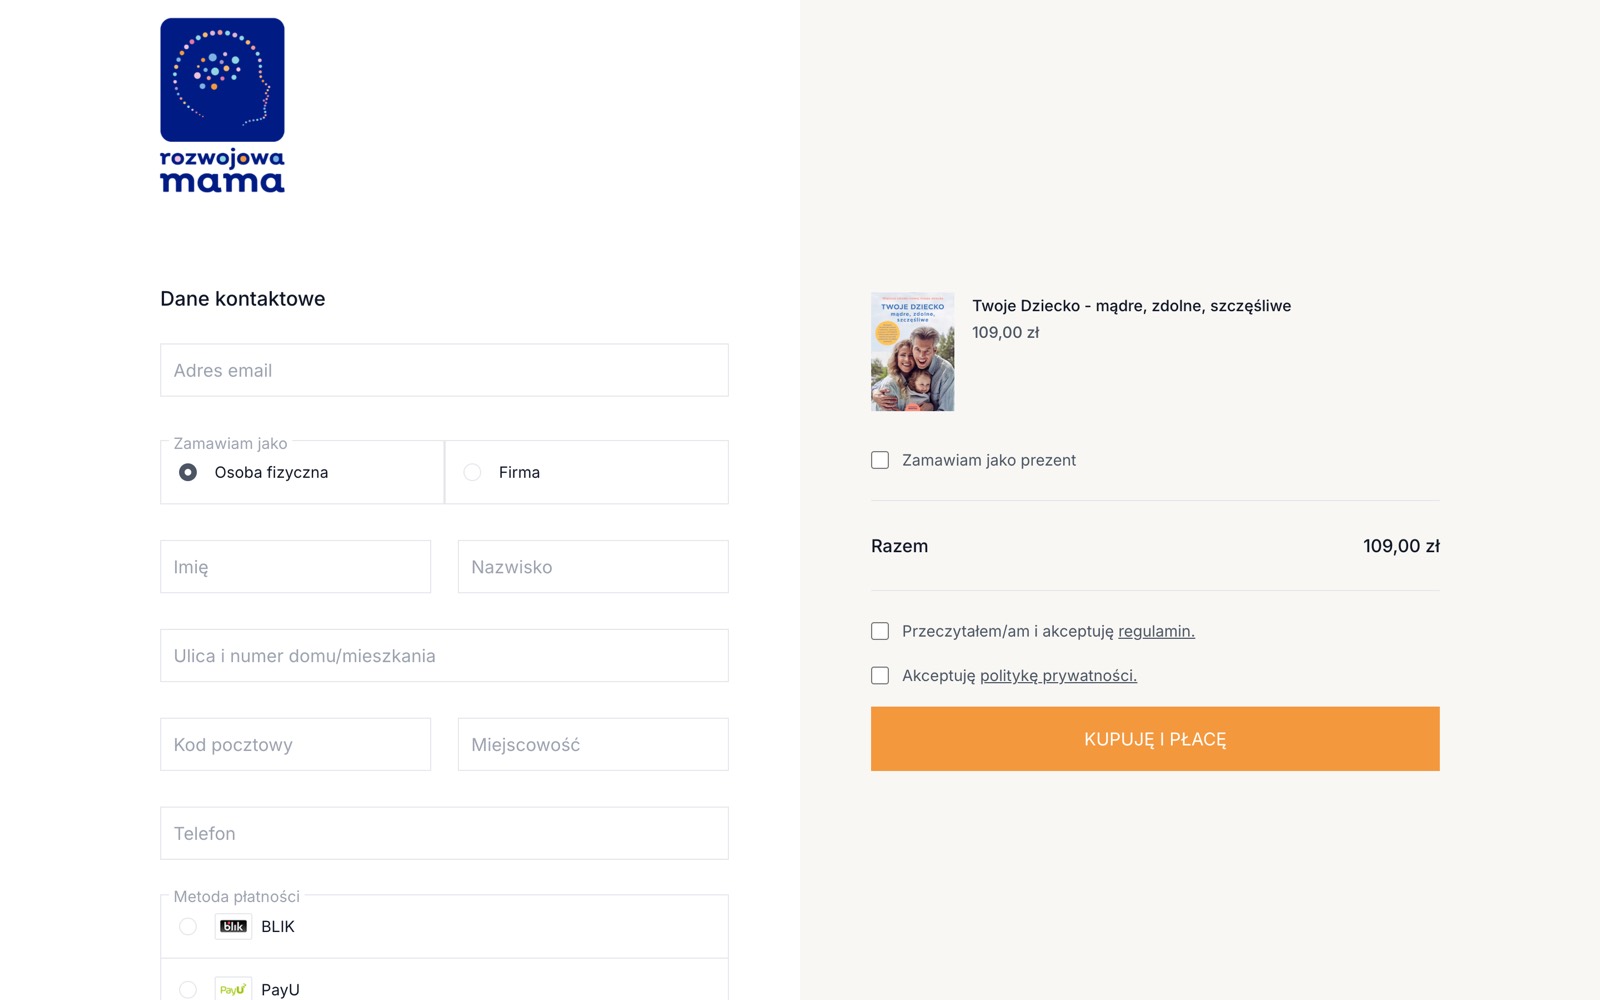
Task: Click the Razem label
Action: click(x=899, y=546)
